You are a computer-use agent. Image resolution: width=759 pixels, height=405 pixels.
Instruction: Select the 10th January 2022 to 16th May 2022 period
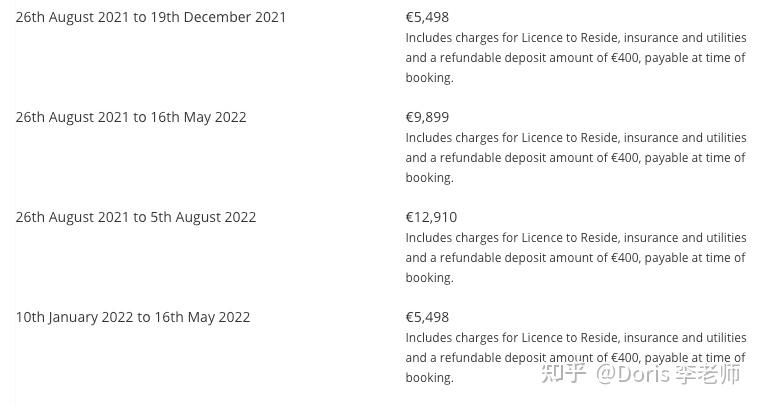[132, 317]
